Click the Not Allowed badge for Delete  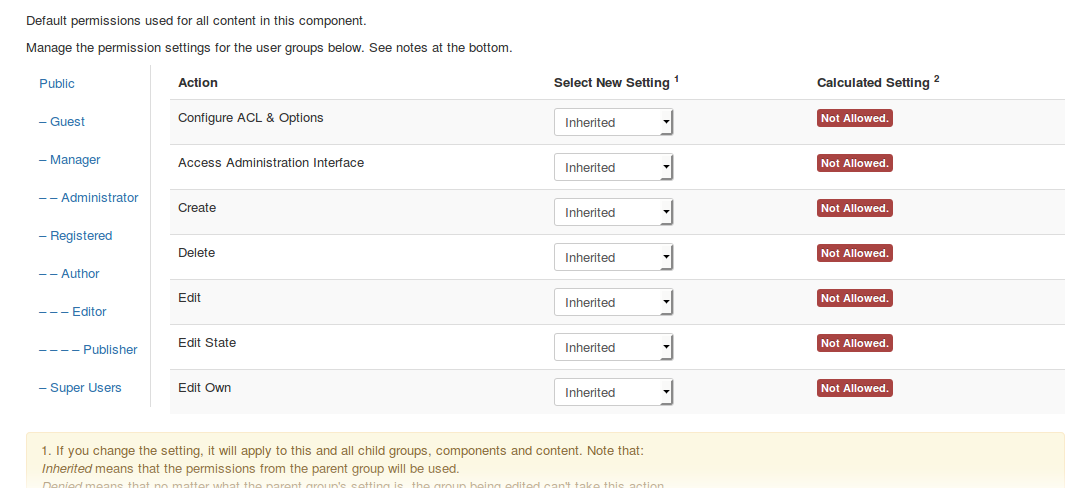pos(854,253)
